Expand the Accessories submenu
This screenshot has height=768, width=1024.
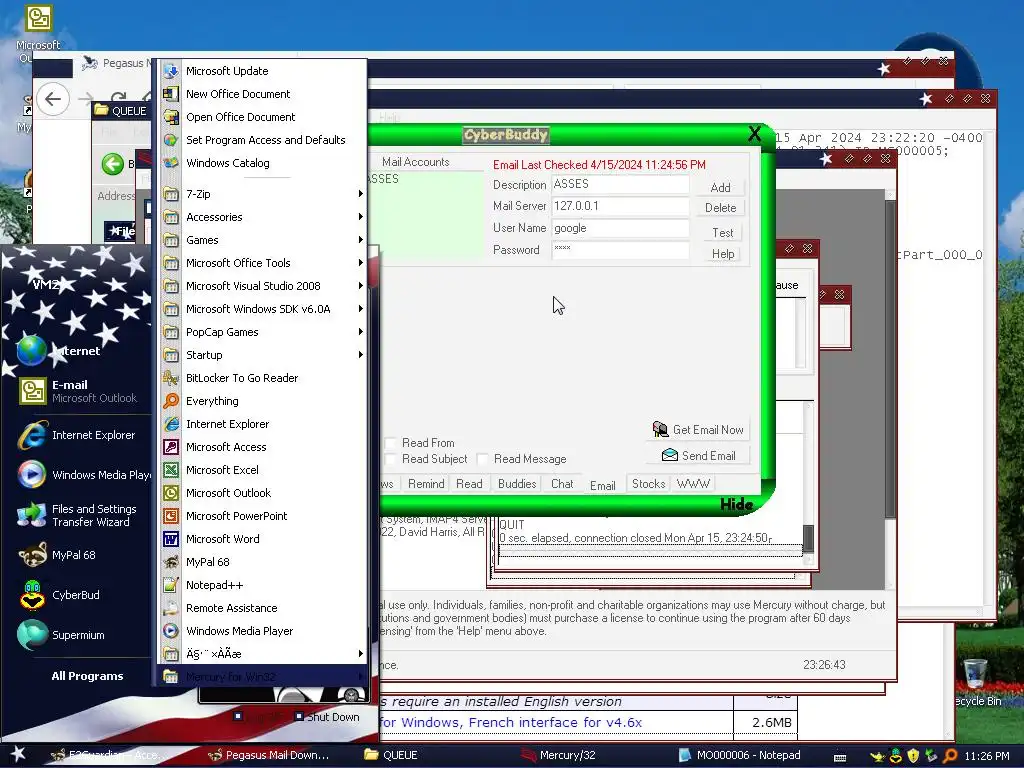point(261,217)
